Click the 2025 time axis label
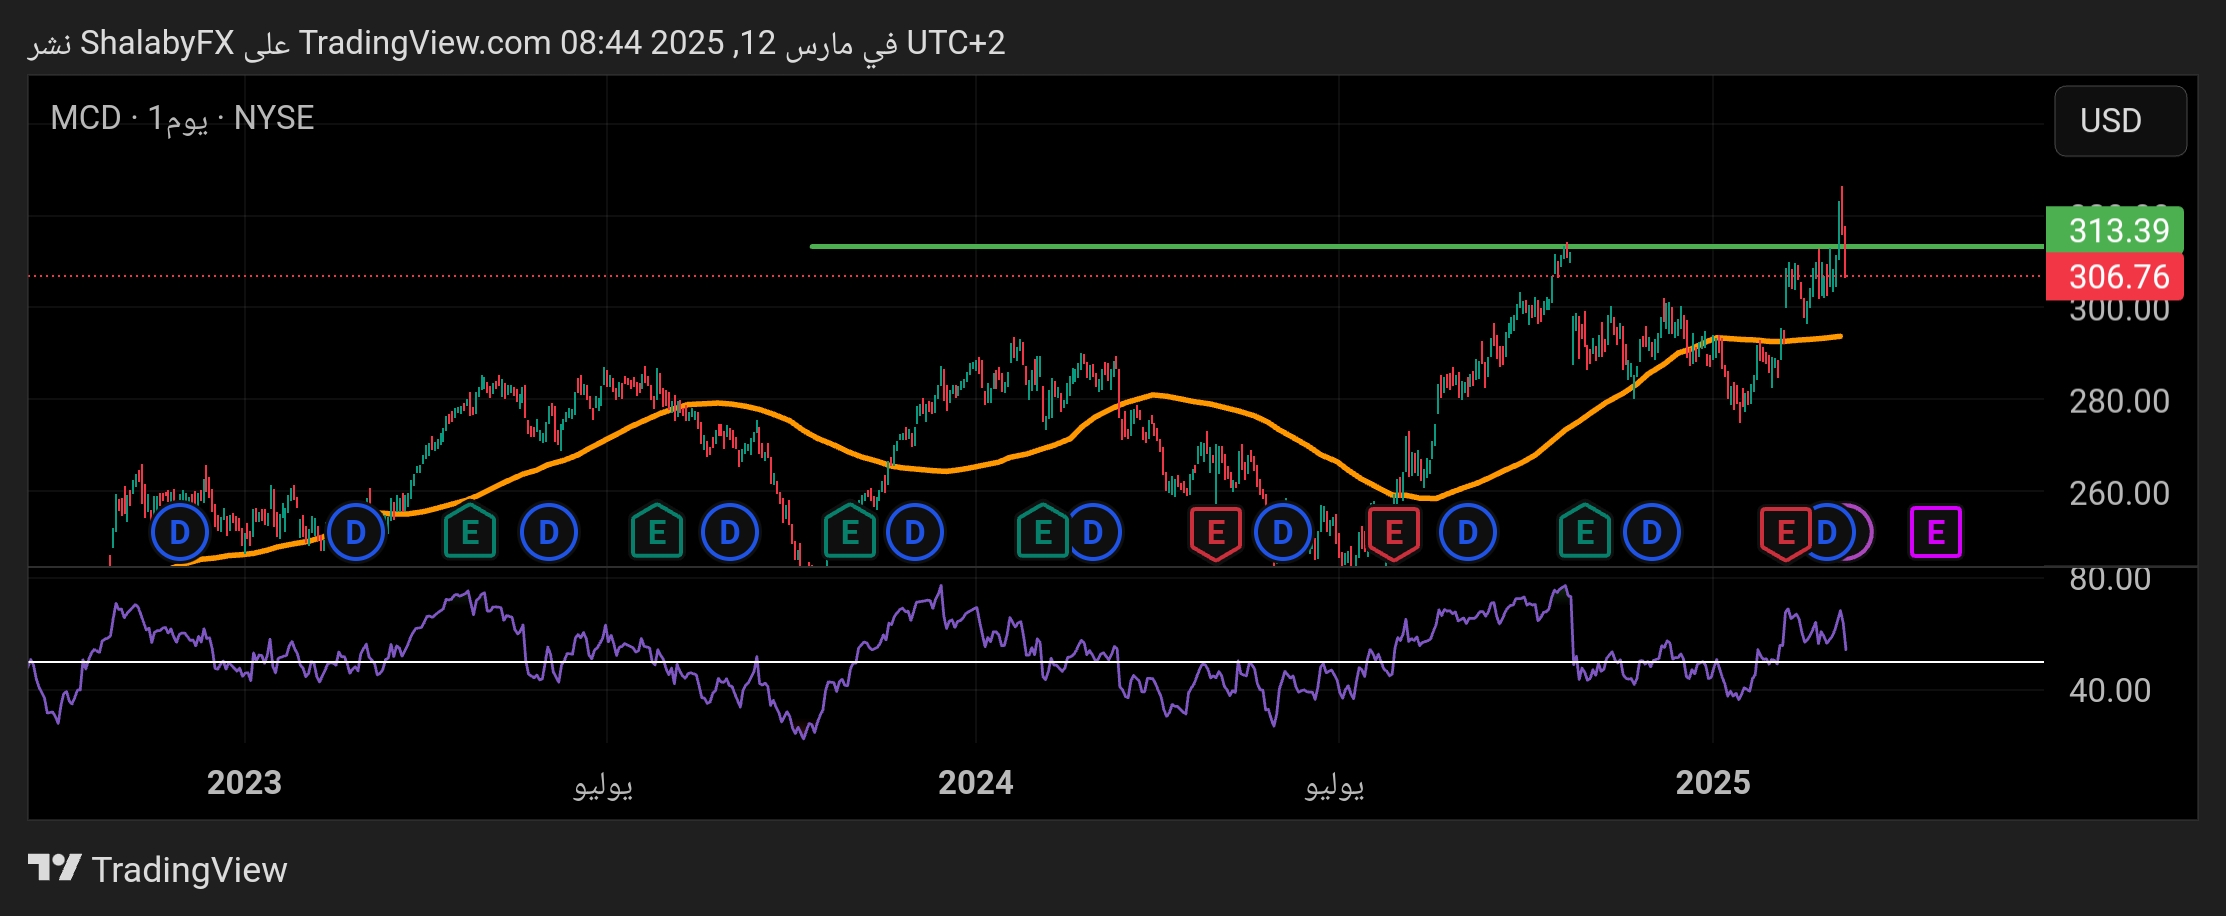 pos(1713,782)
